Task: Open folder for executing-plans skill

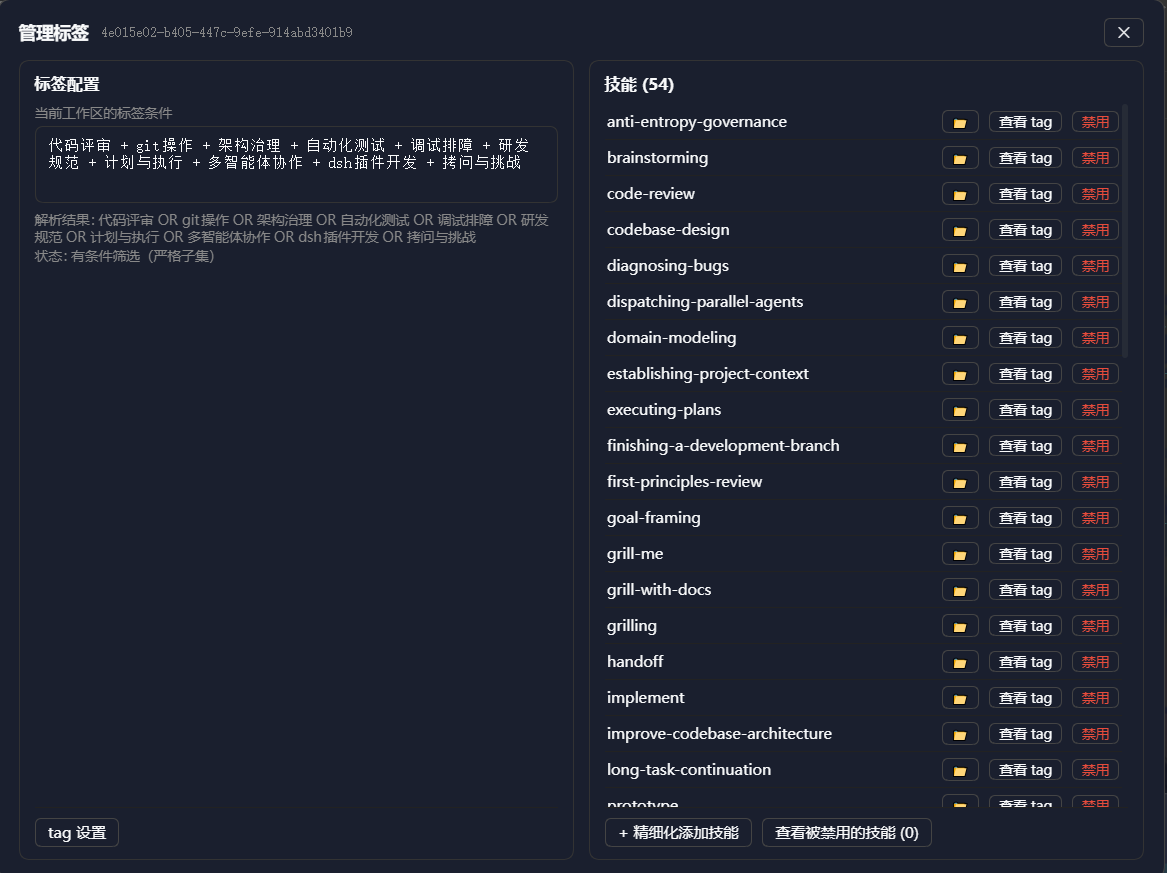Action: (960, 410)
